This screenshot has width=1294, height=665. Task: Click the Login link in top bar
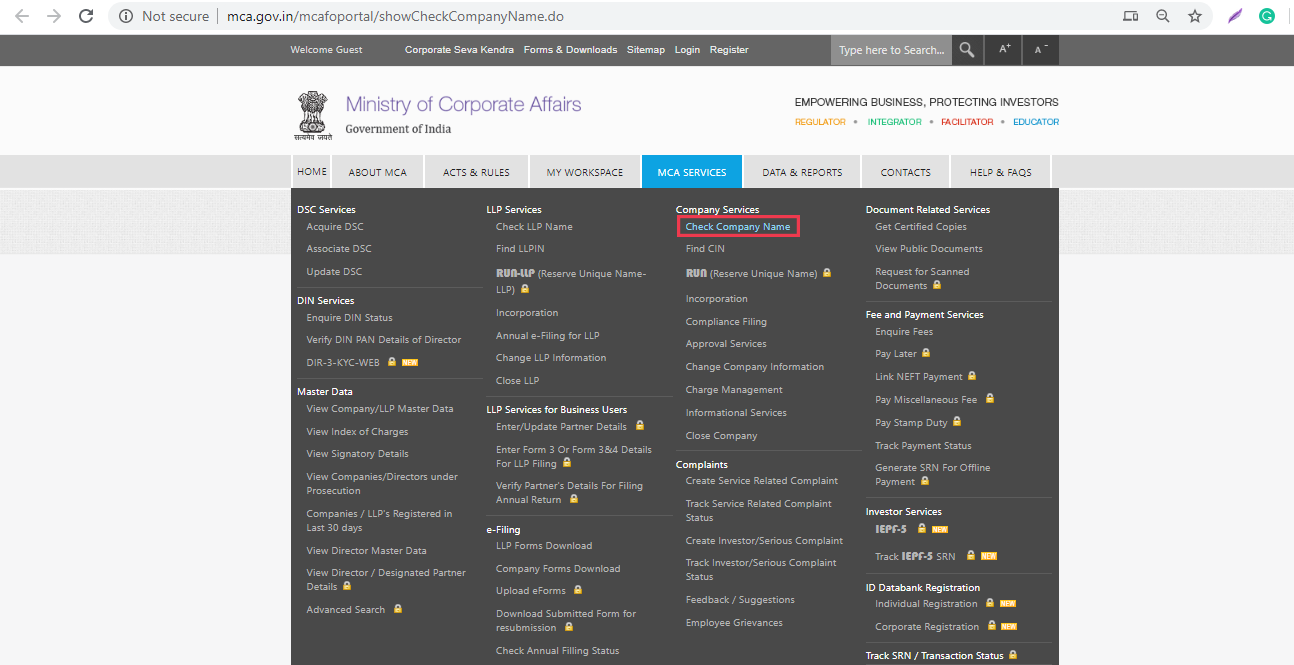click(687, 50)
